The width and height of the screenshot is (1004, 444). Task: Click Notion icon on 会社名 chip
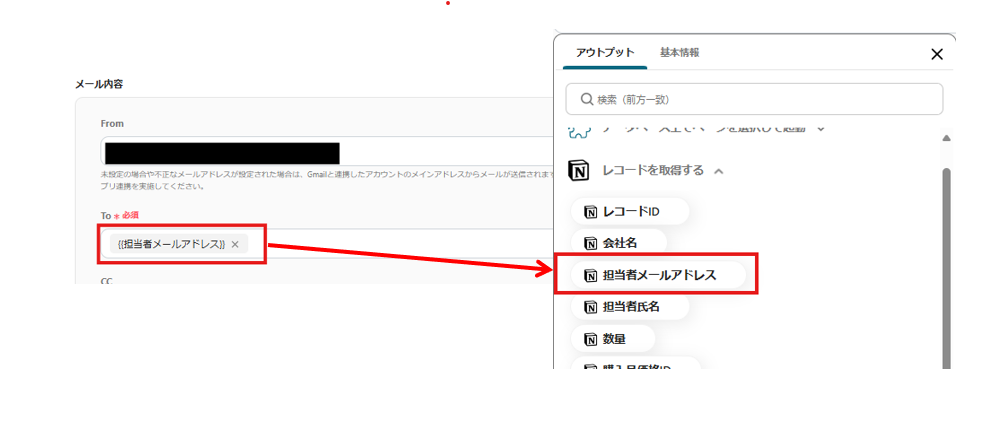pos(590,243)
